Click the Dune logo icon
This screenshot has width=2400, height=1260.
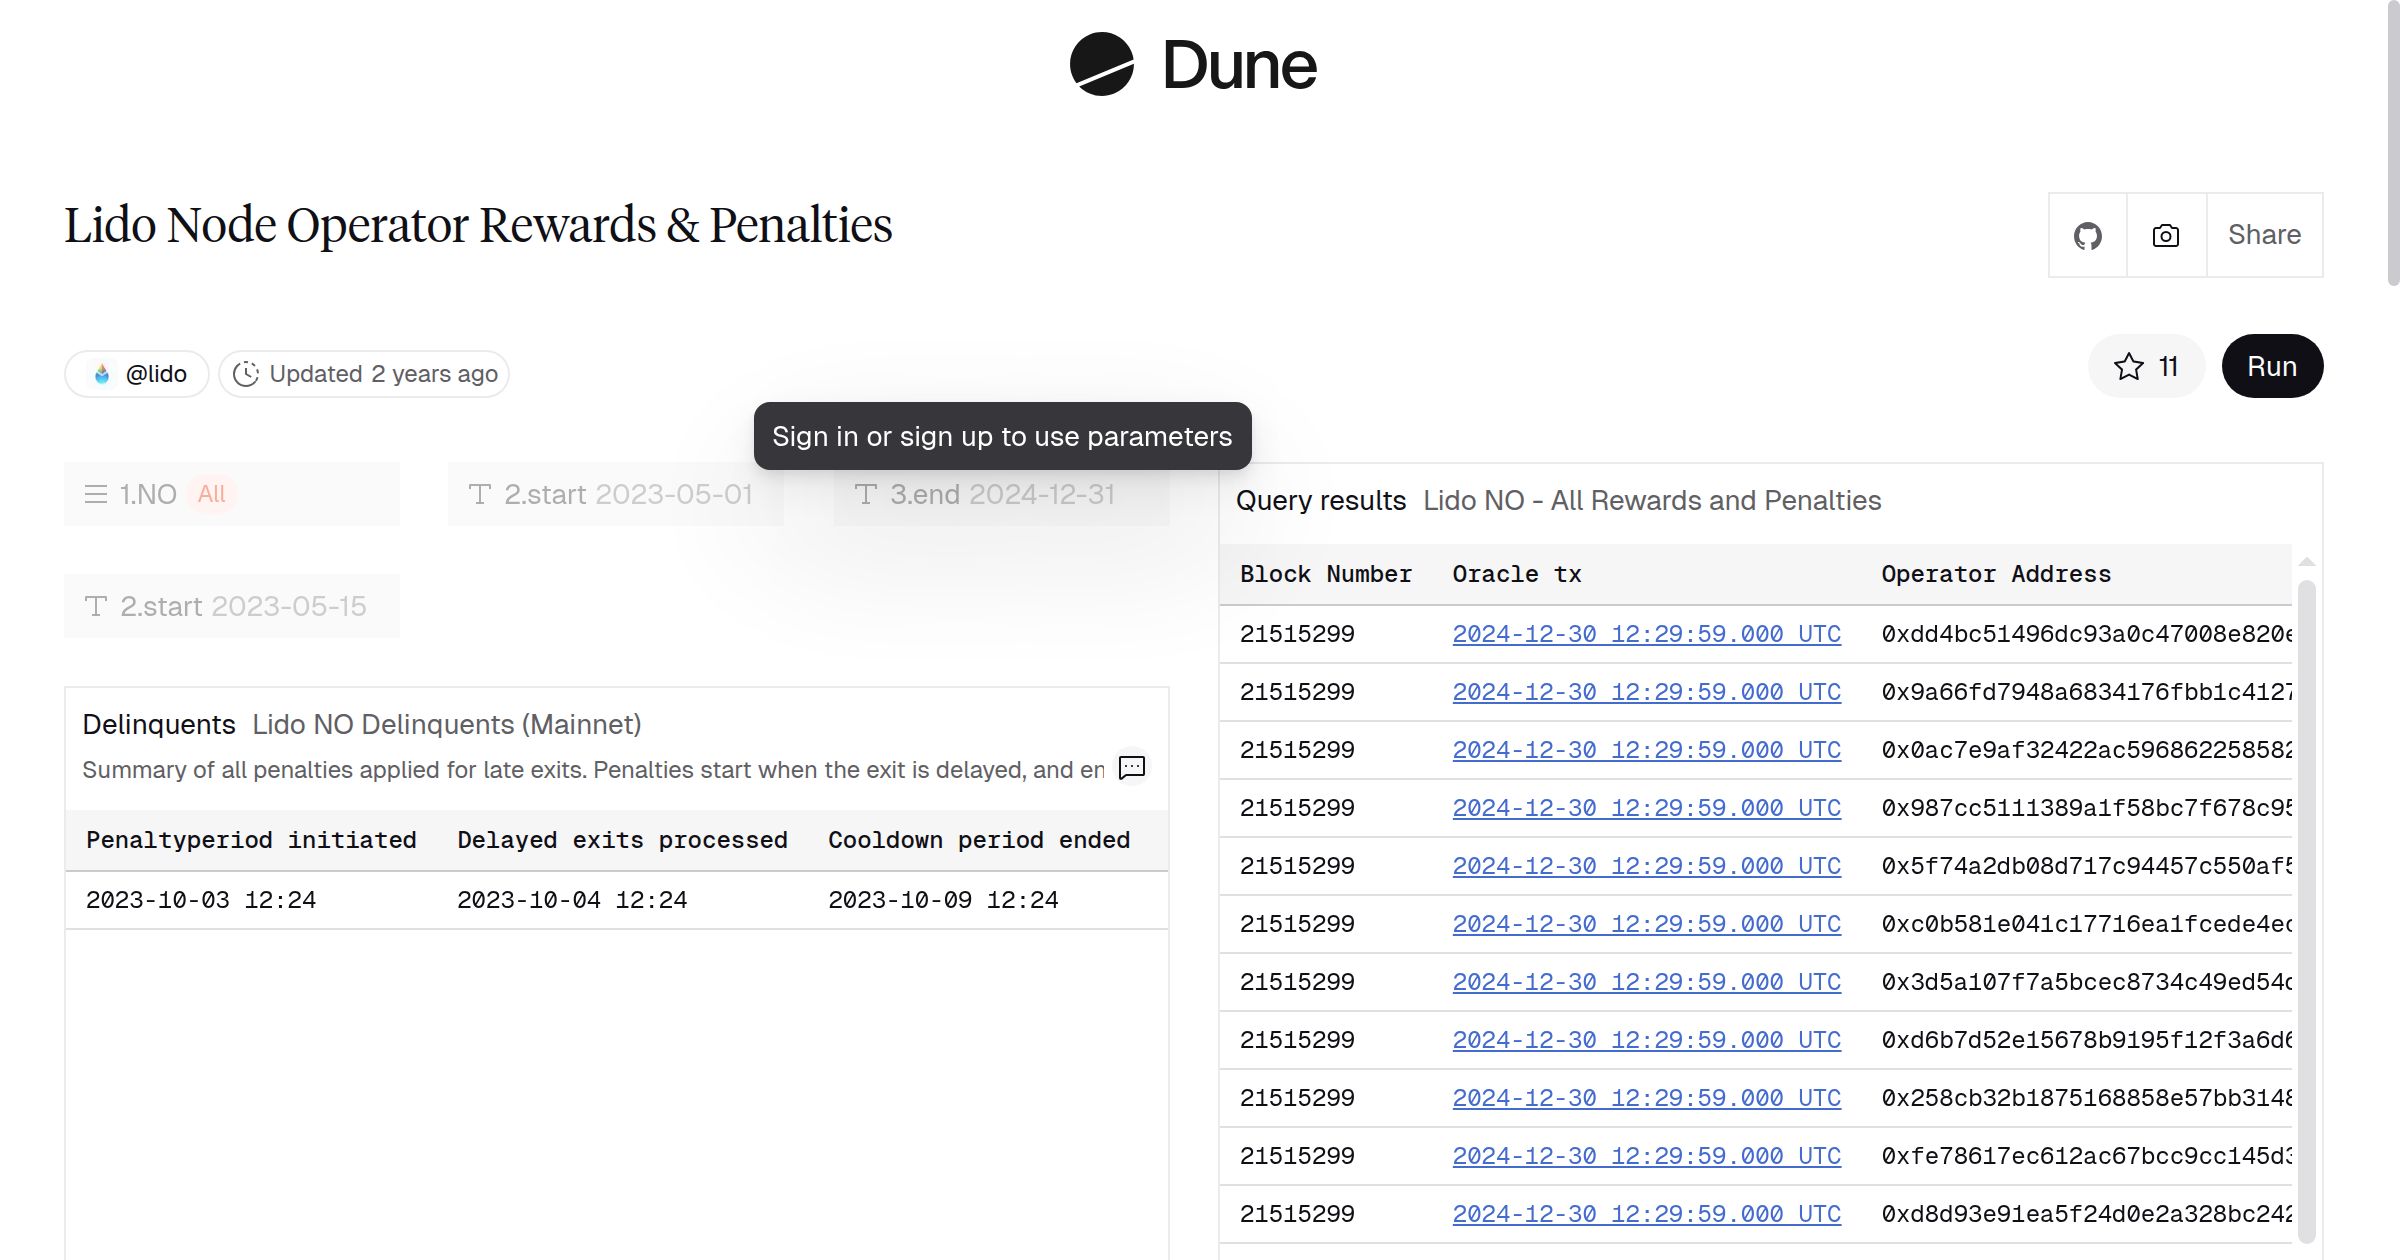pyautogui.click(x=1101, y=65)
